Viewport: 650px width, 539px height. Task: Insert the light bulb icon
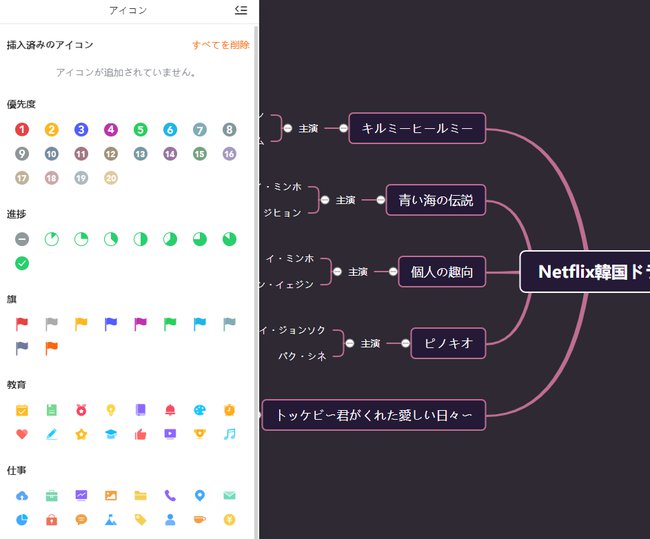coord(111,410)
